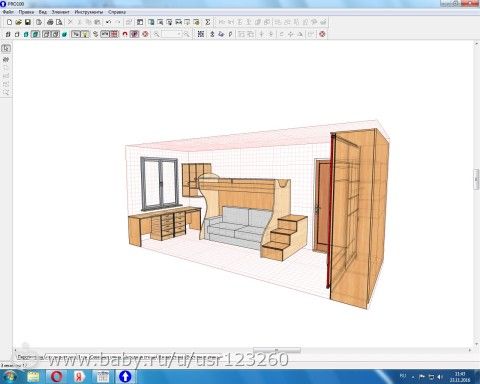The height and width of the screenshot is (384, 480).
Task: Toggle semi-transparency display button
Action: pos(56,34)
